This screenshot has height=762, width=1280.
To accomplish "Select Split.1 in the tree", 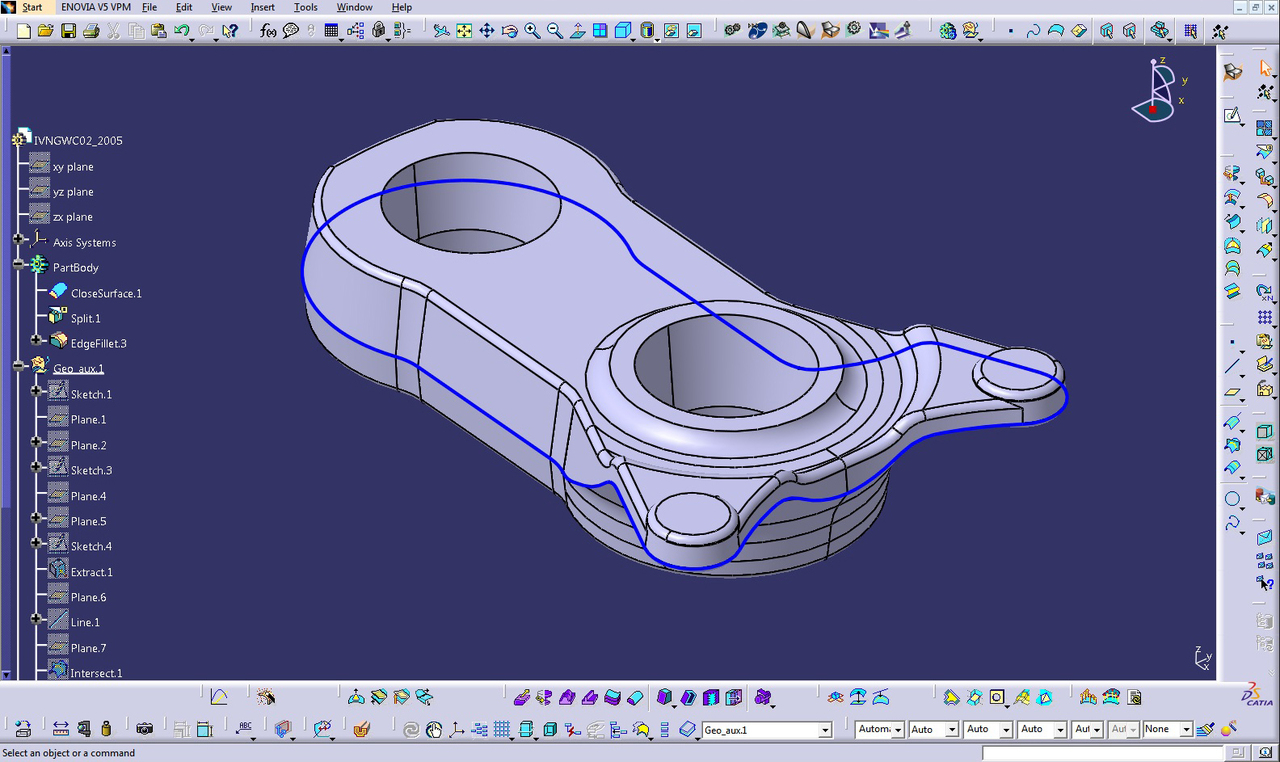I will pos(86,318).
